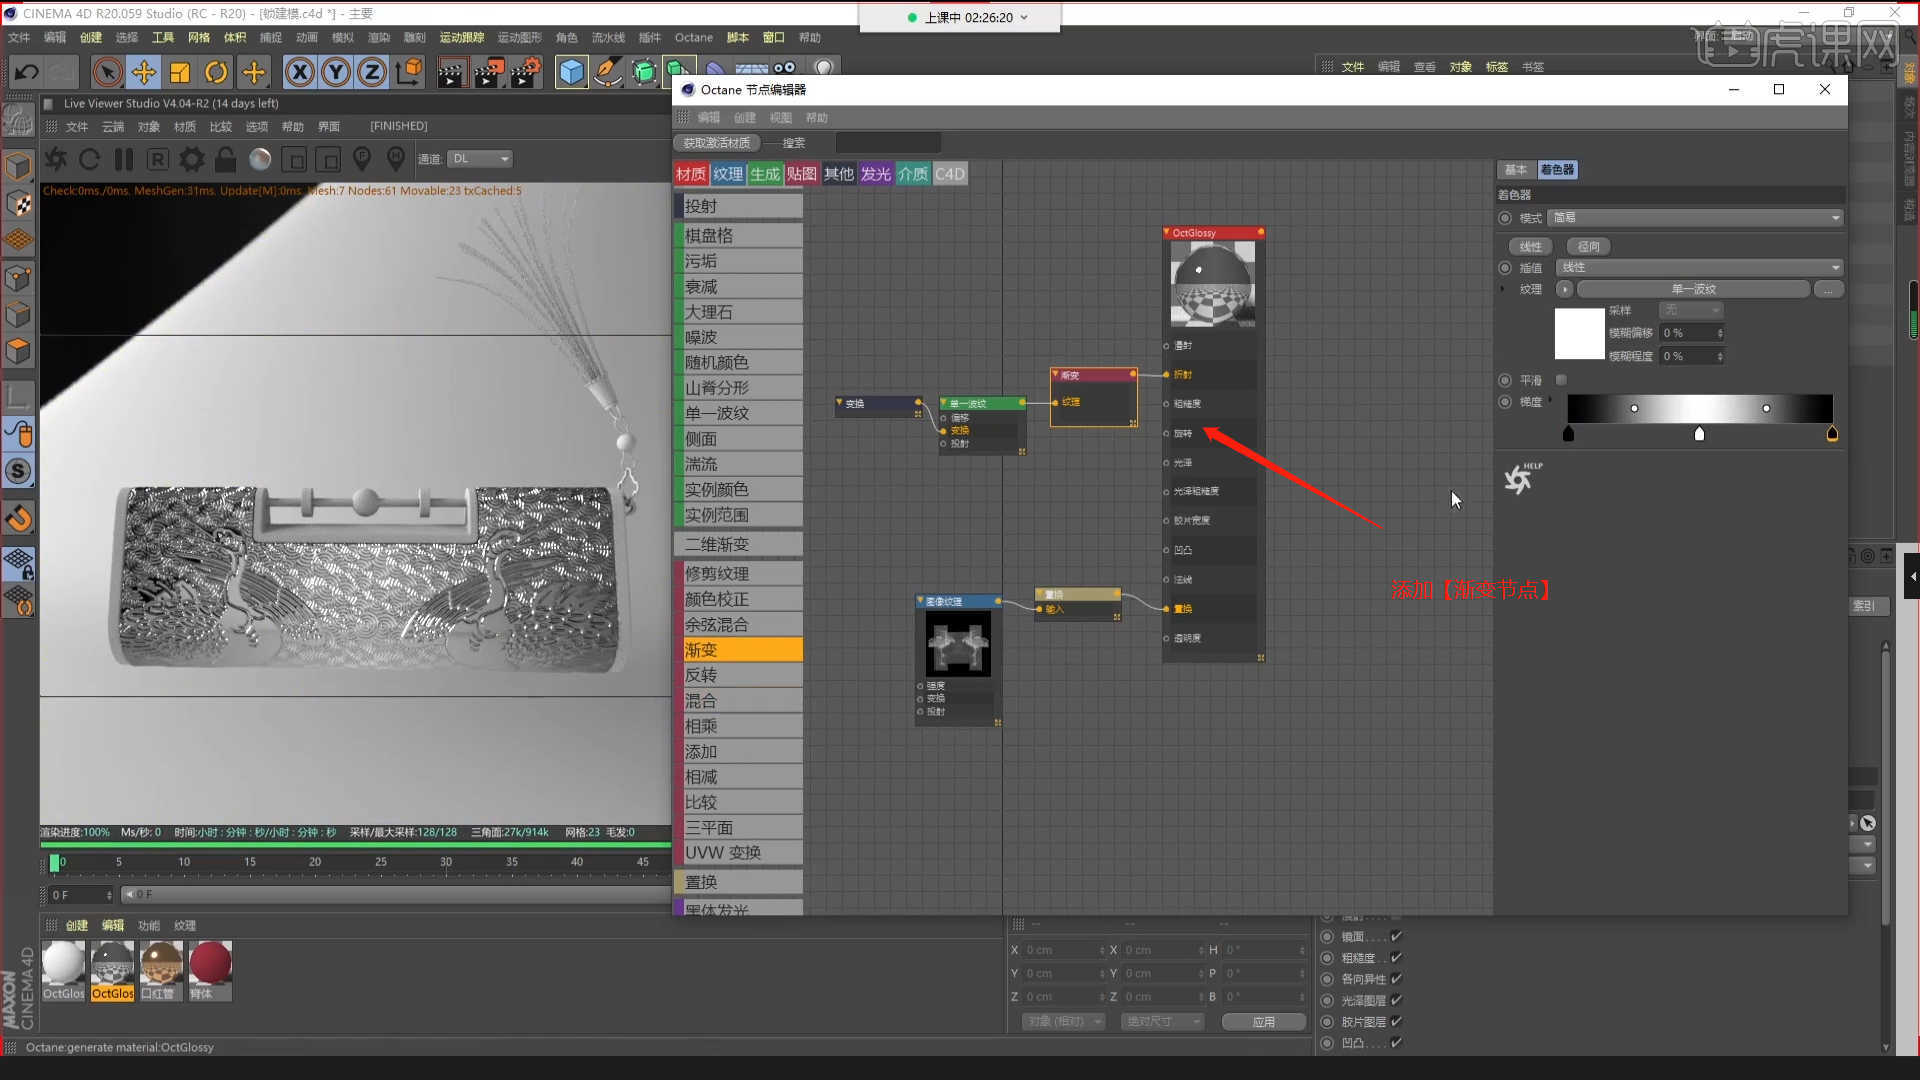The height and width of the screenshot is (1080, 1920).
Task: Switch the coordinate system icon
Action: 409,72
